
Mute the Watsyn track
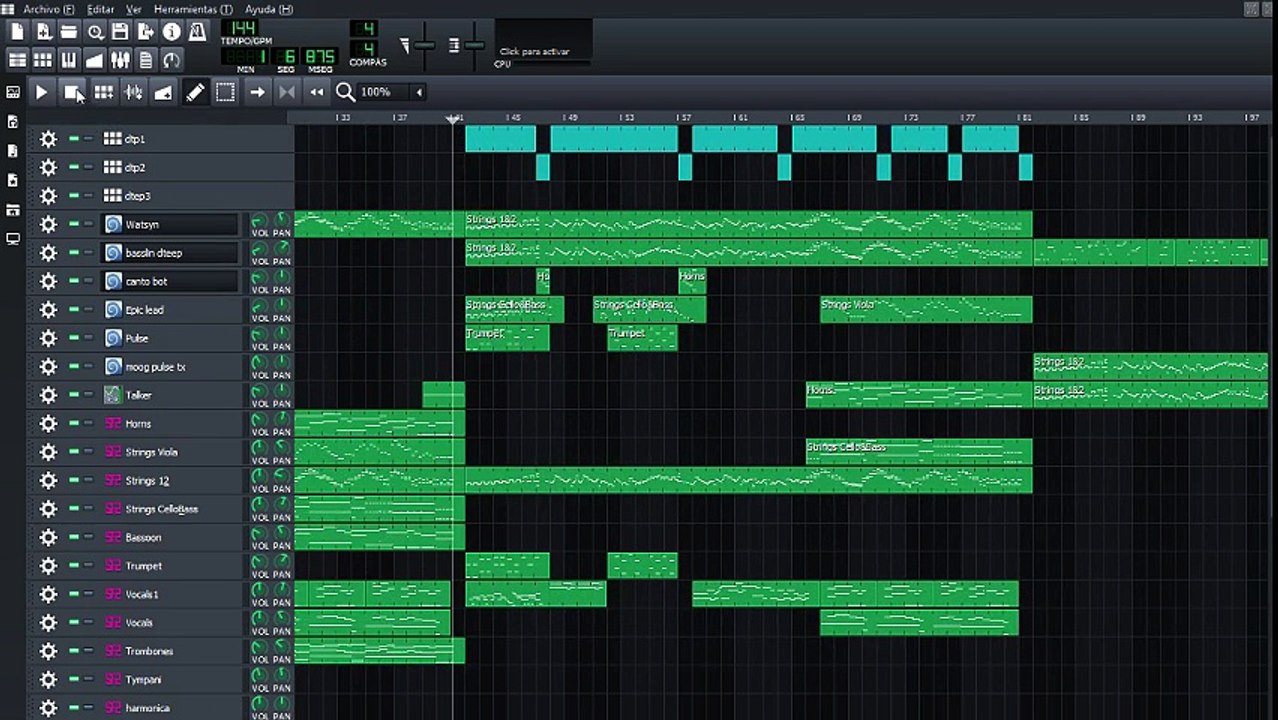74,224
